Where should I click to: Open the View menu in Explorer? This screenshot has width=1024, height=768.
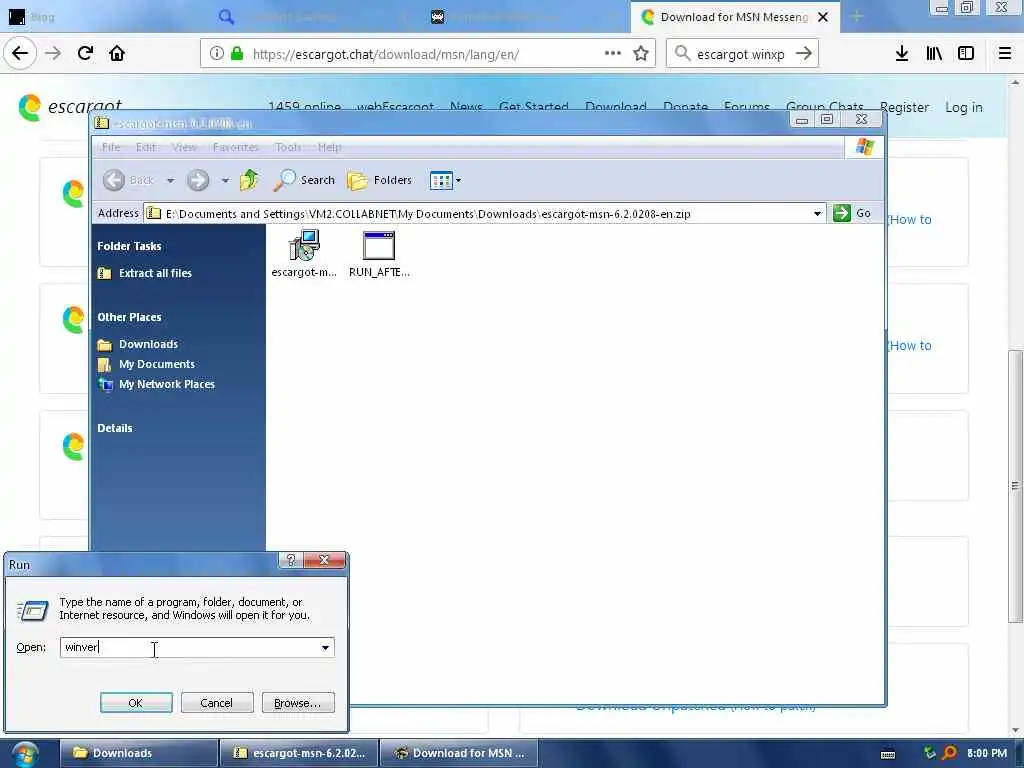tap(184, 147)
